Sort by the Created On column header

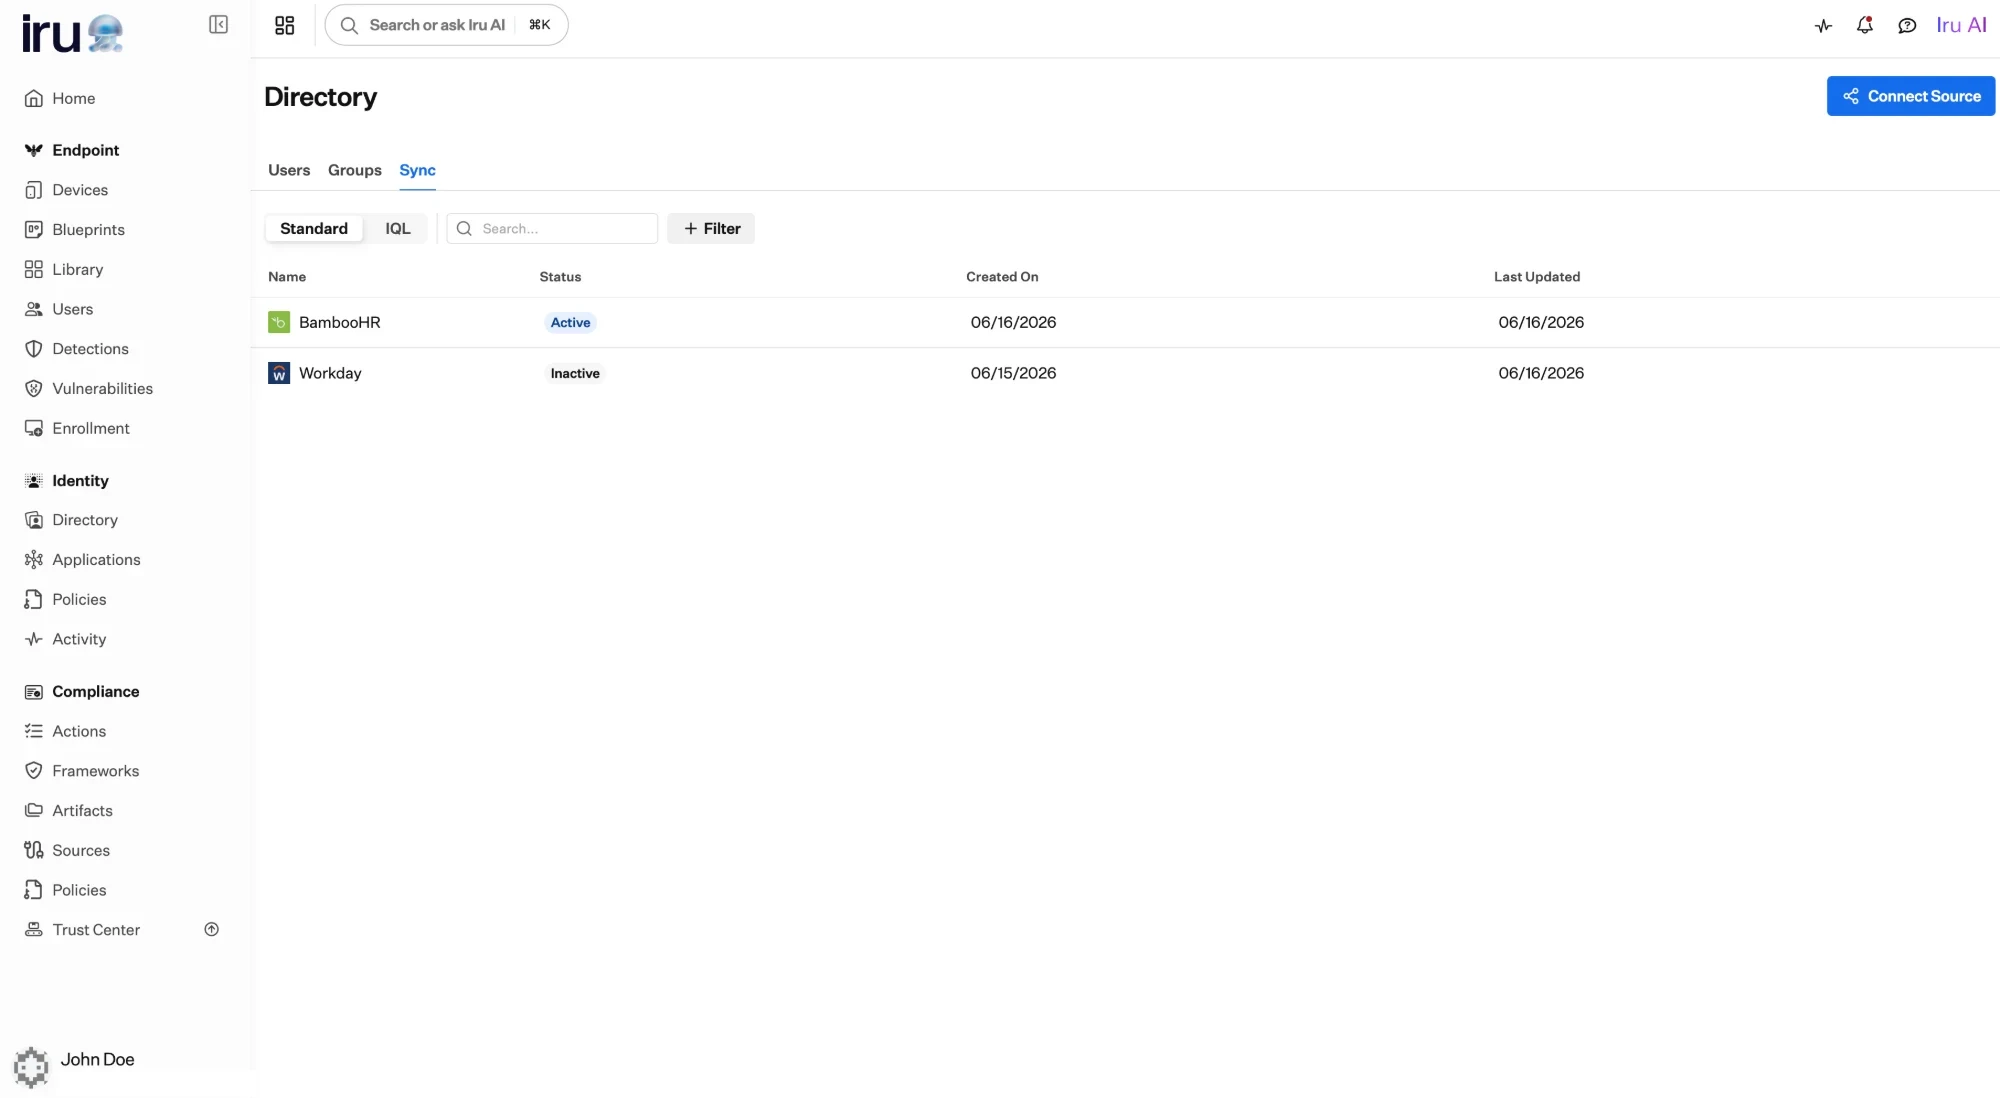tap(1002, 277)
